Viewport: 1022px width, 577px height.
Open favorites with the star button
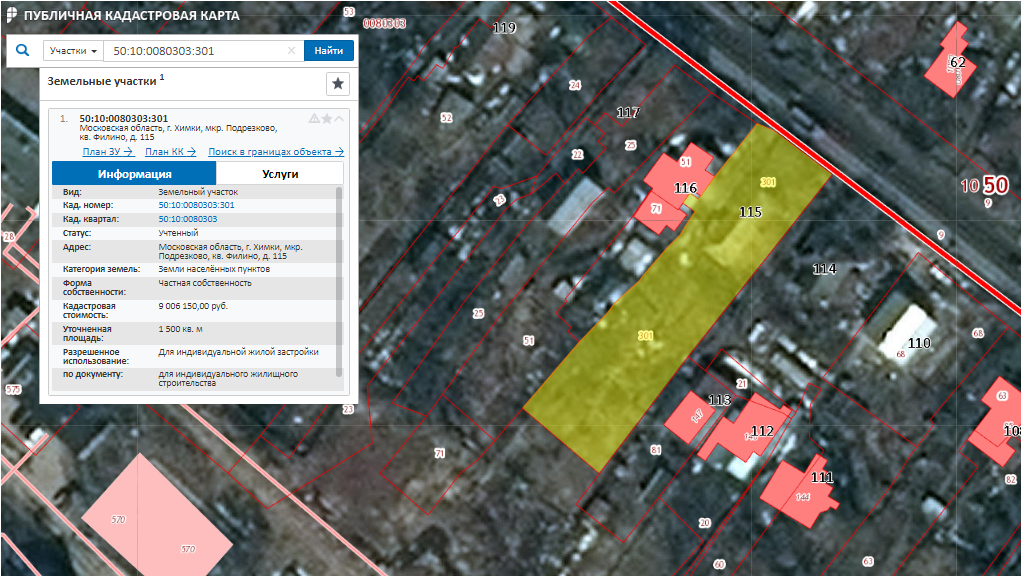coord(338,83)
